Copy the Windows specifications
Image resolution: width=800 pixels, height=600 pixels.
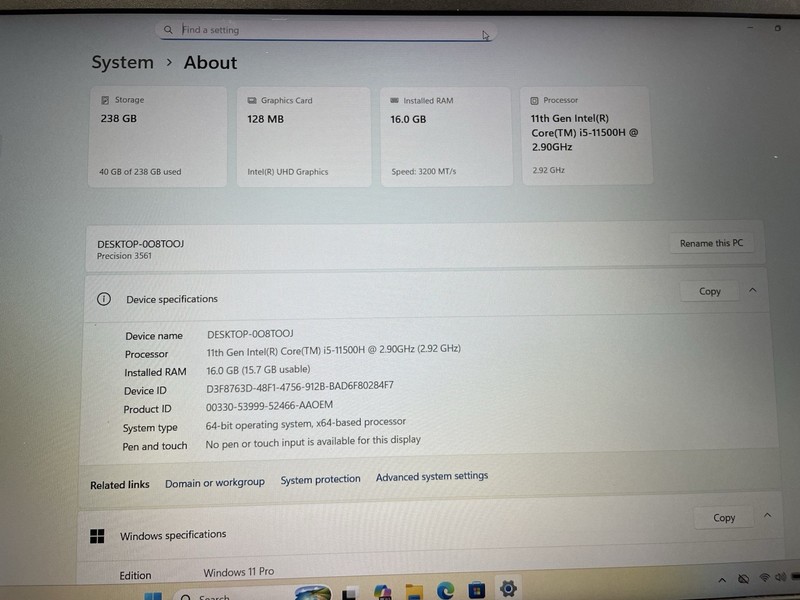pyautogui.click(x=724, y=518)
